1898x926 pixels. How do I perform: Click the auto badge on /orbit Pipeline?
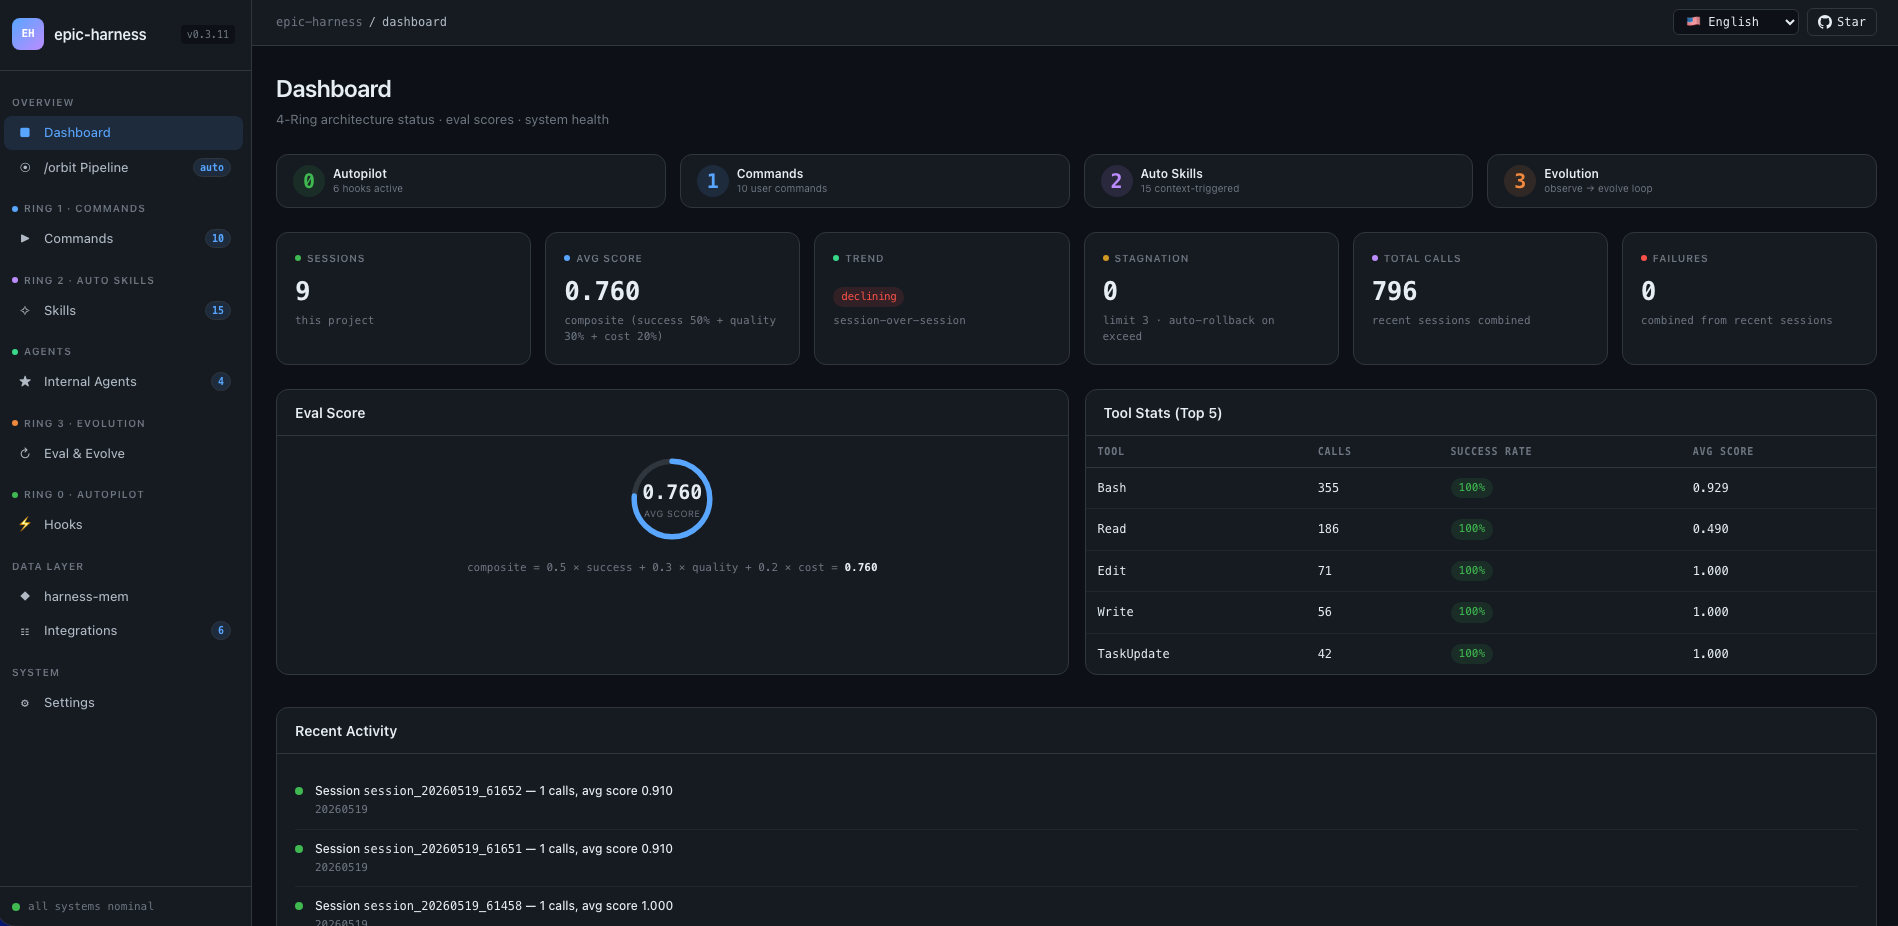(x=212, y=168)
